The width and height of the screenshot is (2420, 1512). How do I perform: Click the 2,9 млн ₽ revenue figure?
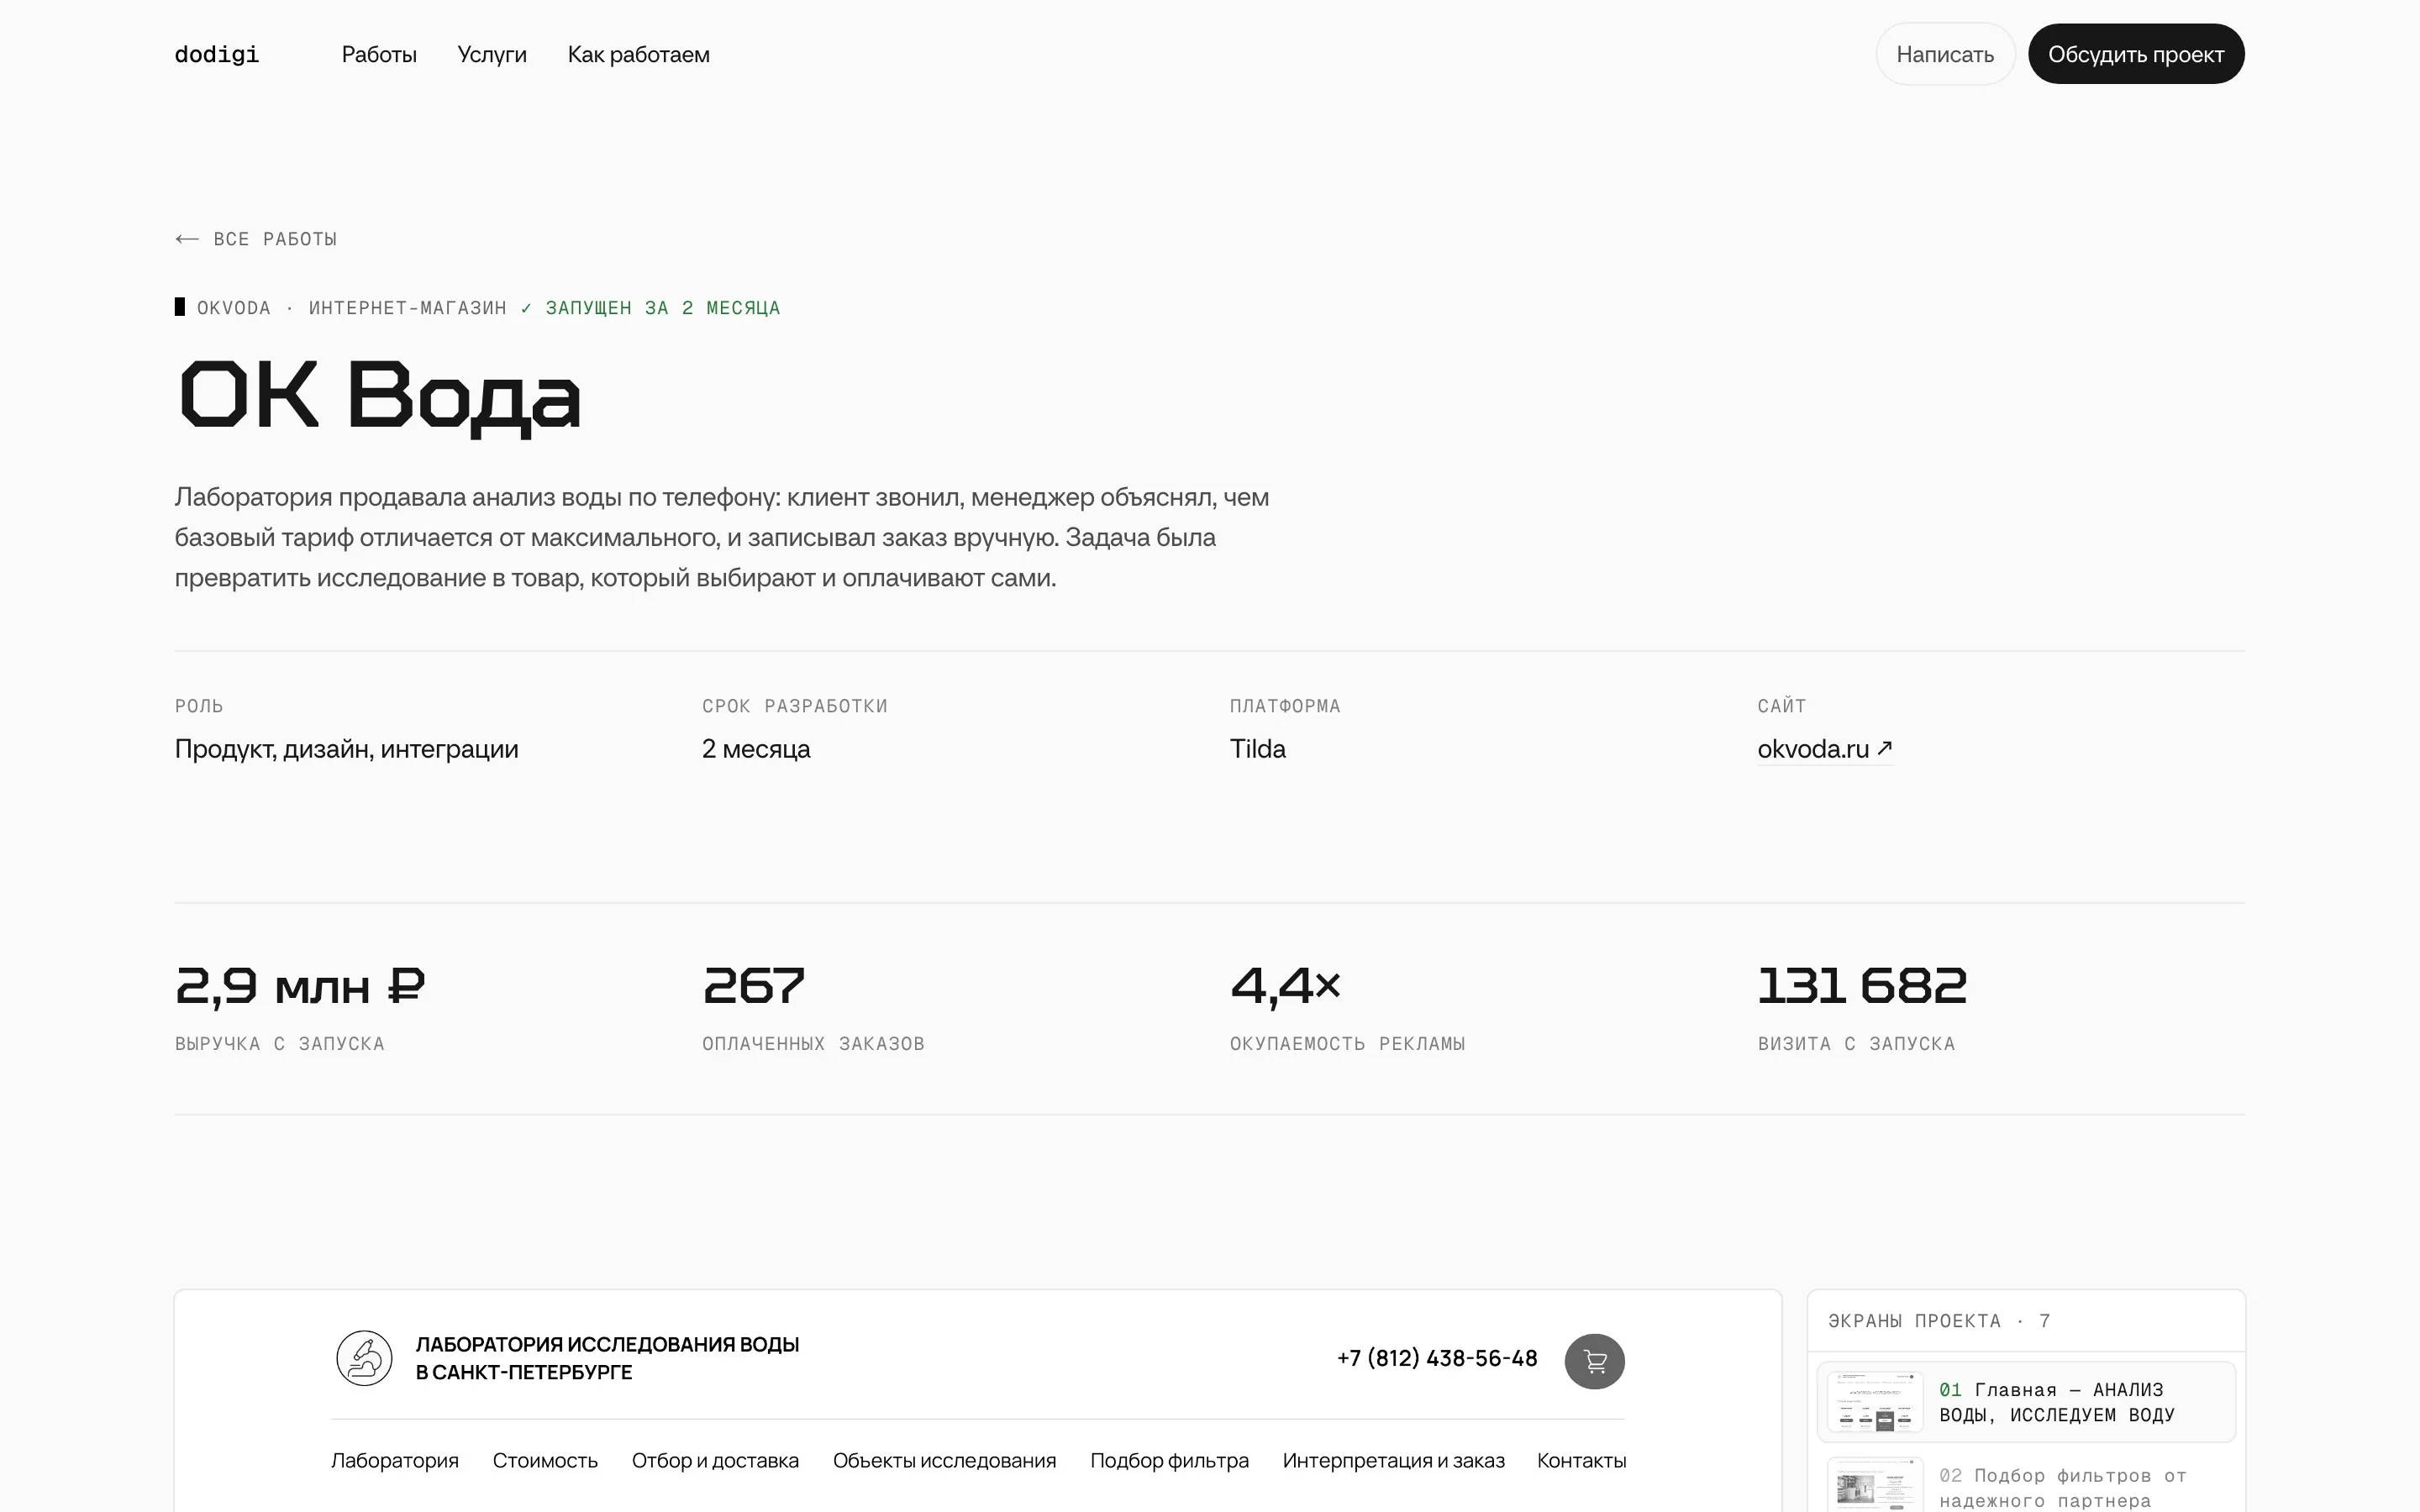pos(300,986)
